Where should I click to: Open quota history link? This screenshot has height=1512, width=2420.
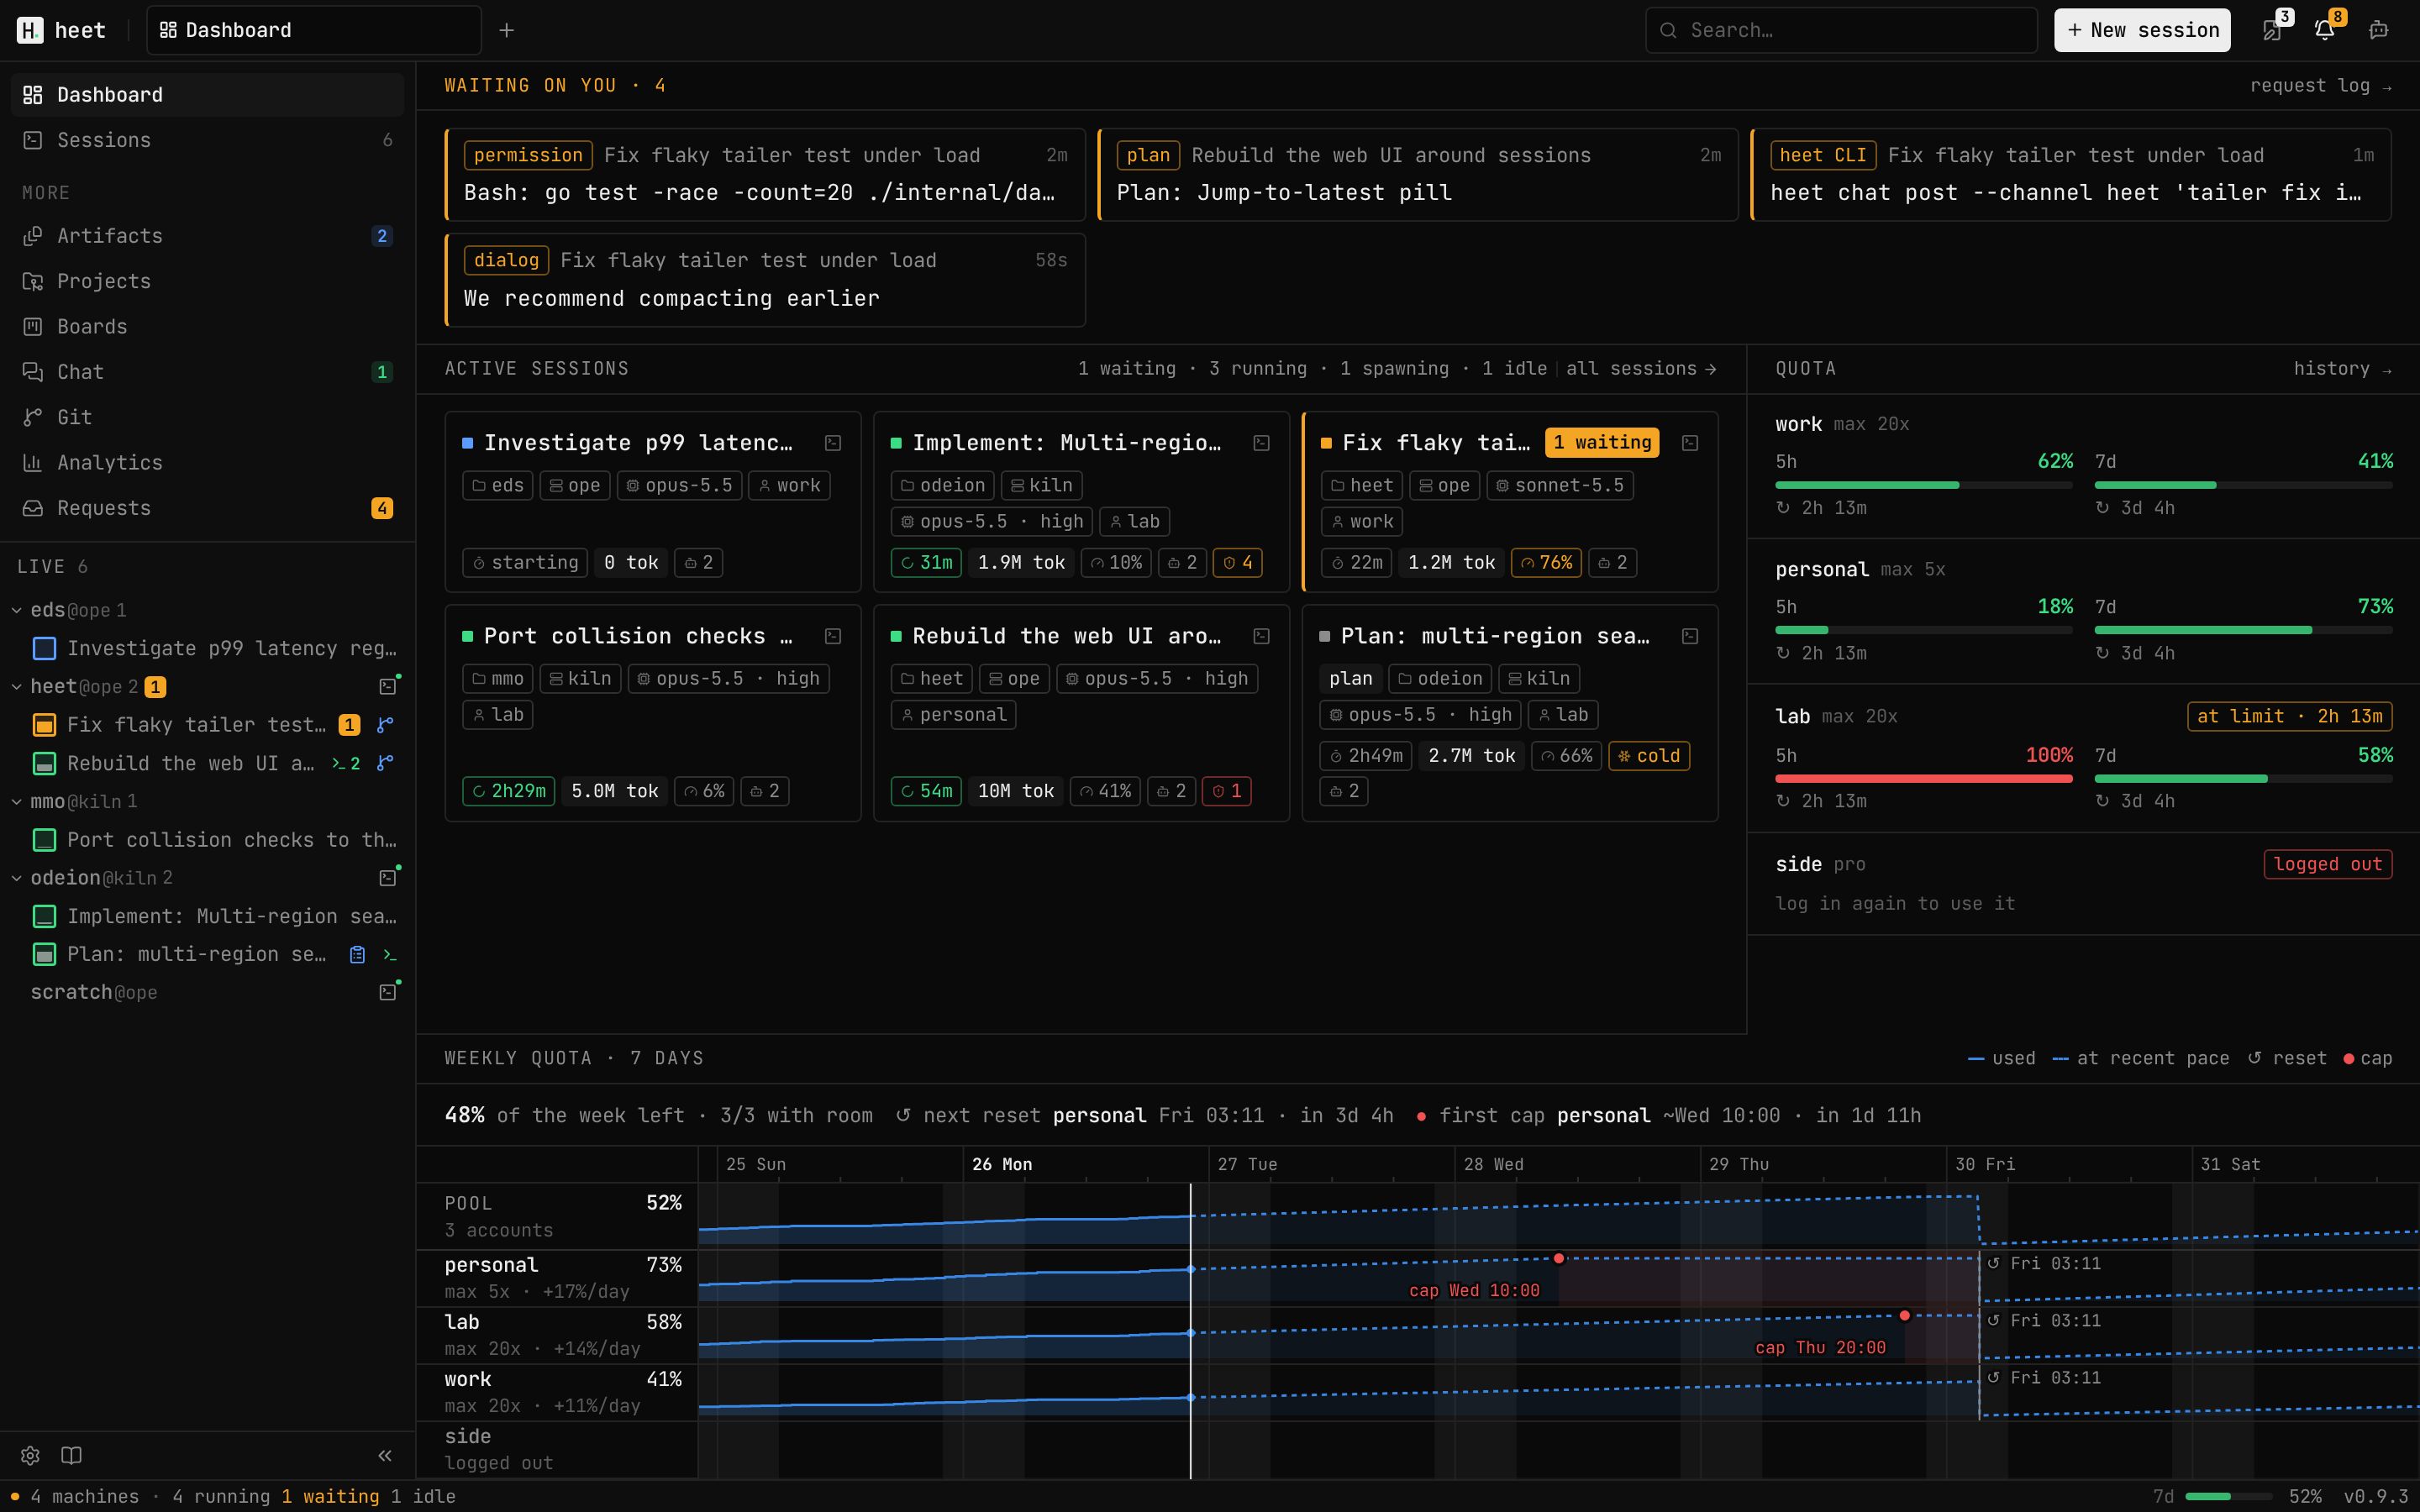(x=2342, y=369)
